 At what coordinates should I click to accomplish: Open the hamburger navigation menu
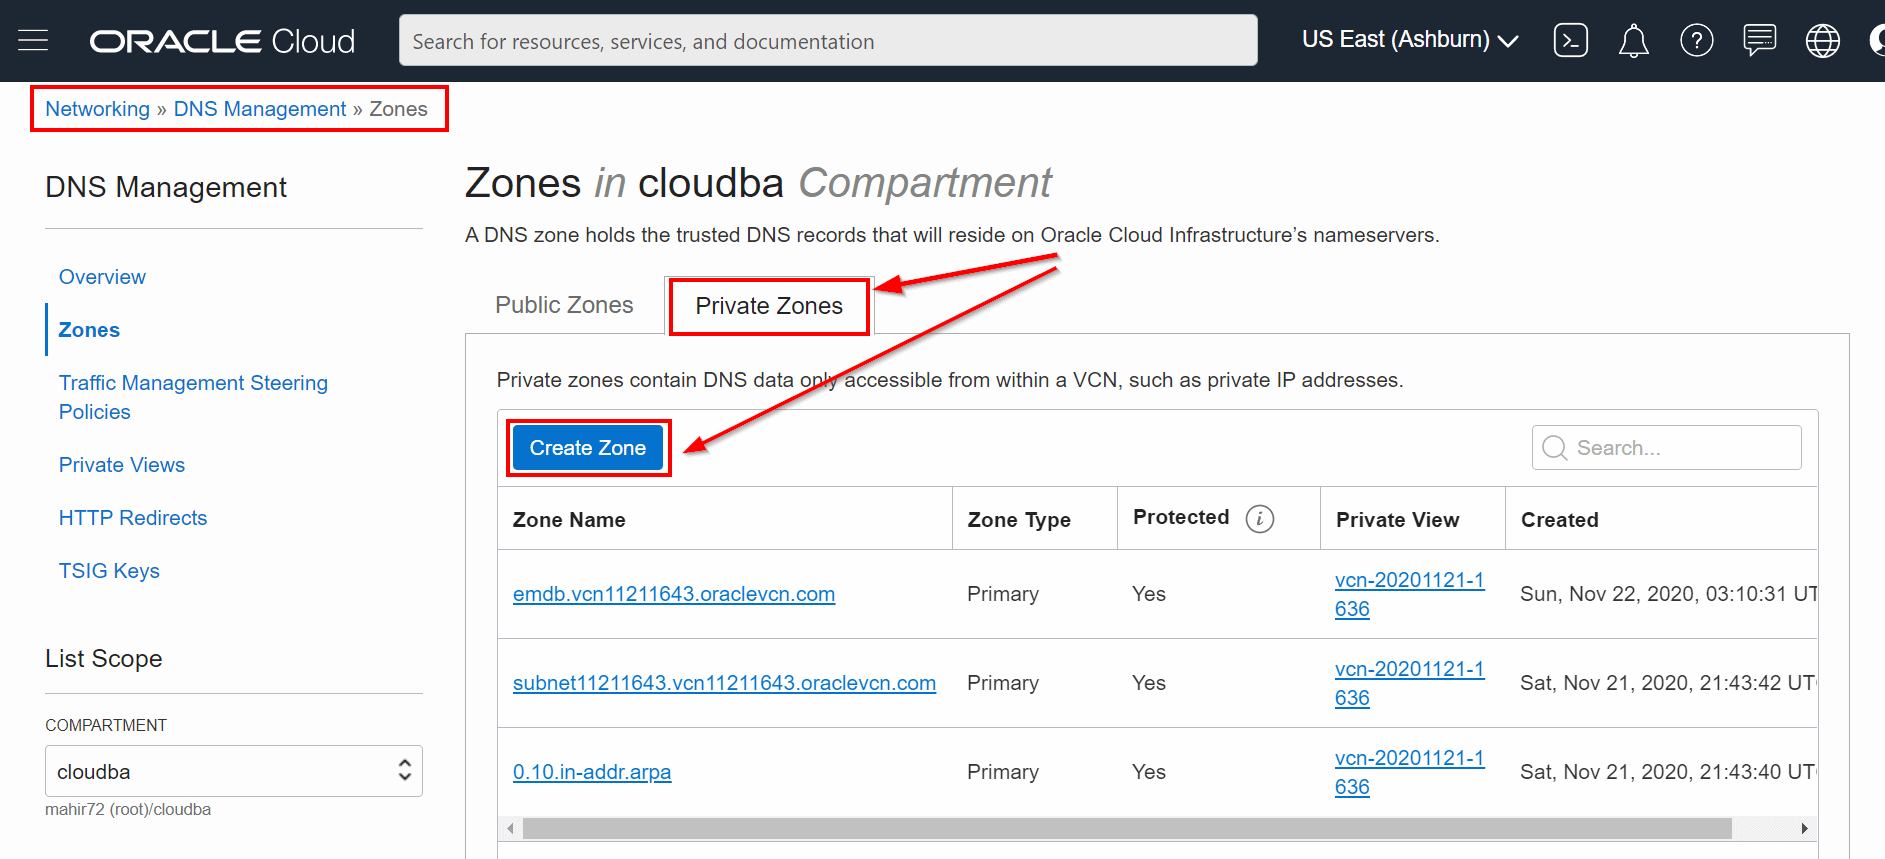pos(33,41)
